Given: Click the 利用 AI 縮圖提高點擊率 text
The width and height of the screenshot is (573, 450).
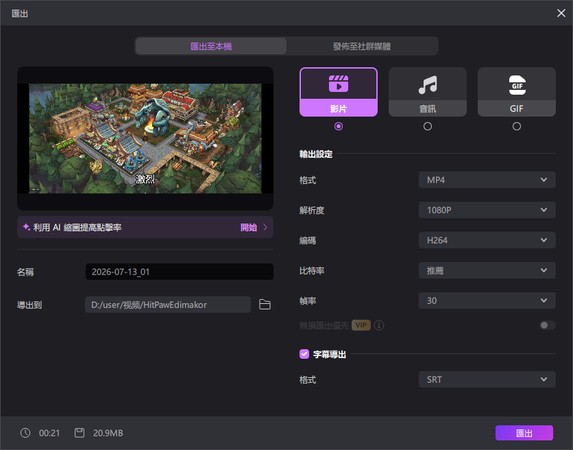Looking at the screenshot, I should point(77,227).
